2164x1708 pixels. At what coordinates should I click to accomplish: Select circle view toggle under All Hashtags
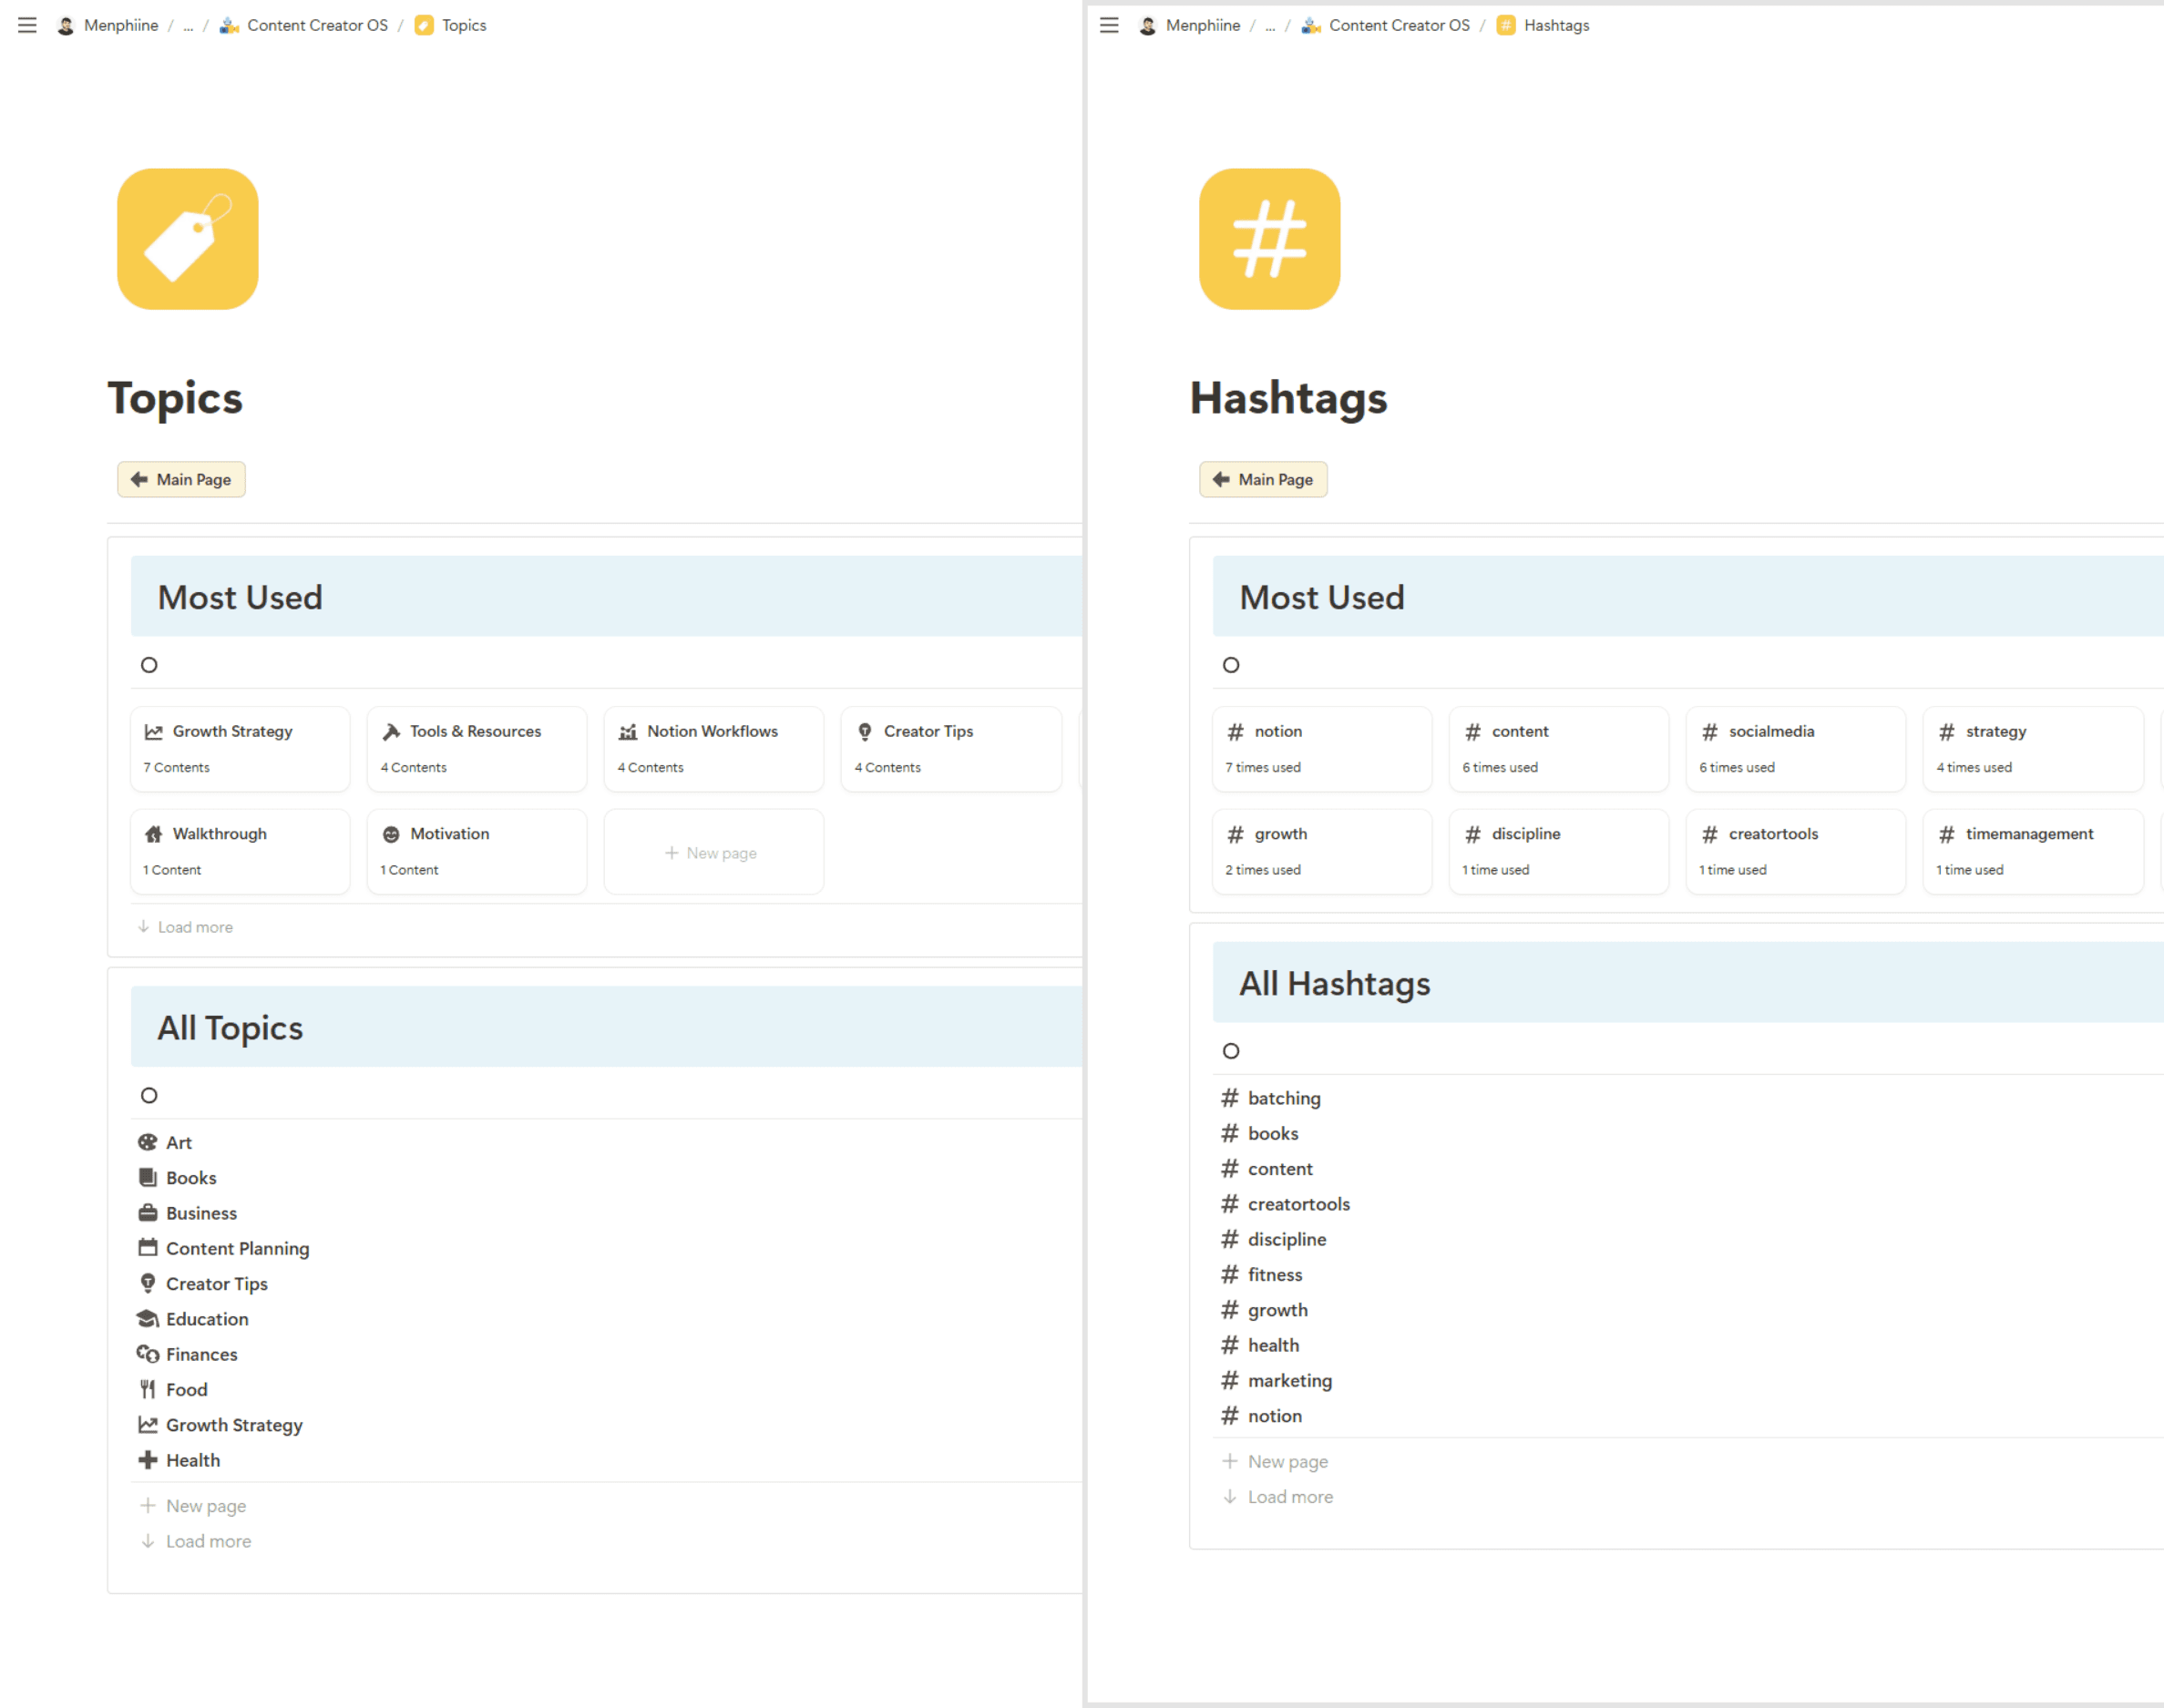(1231, 1051)
